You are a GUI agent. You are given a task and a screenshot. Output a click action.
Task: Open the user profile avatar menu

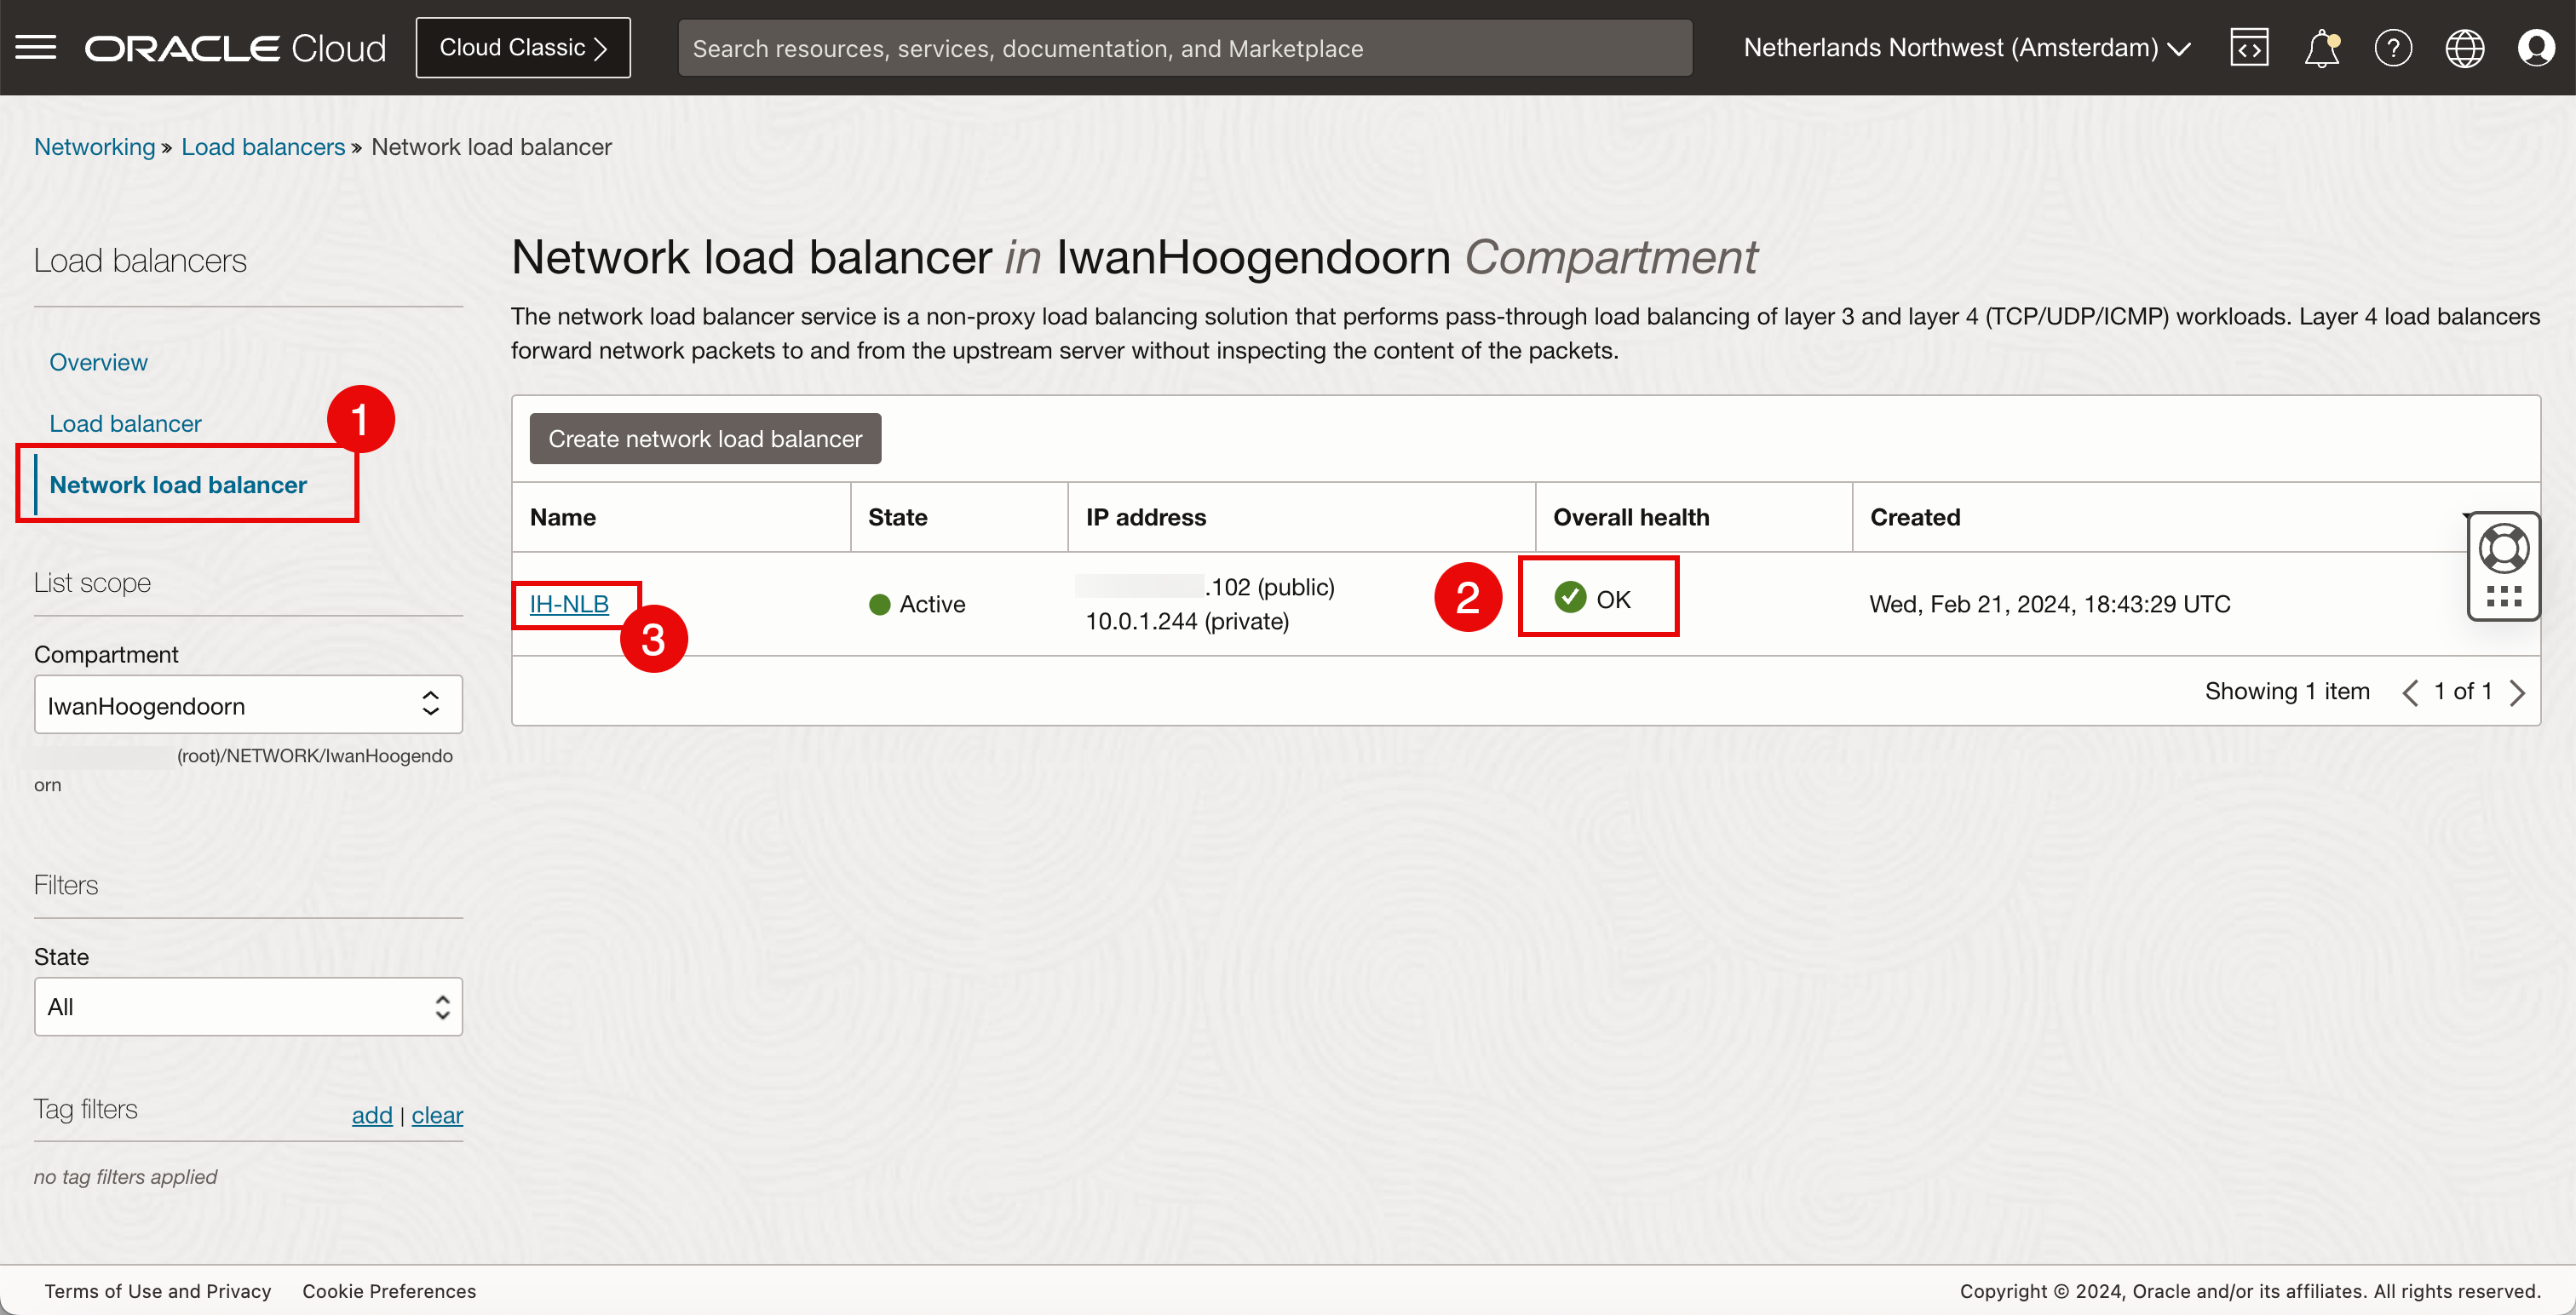[x=2536, y=47]
